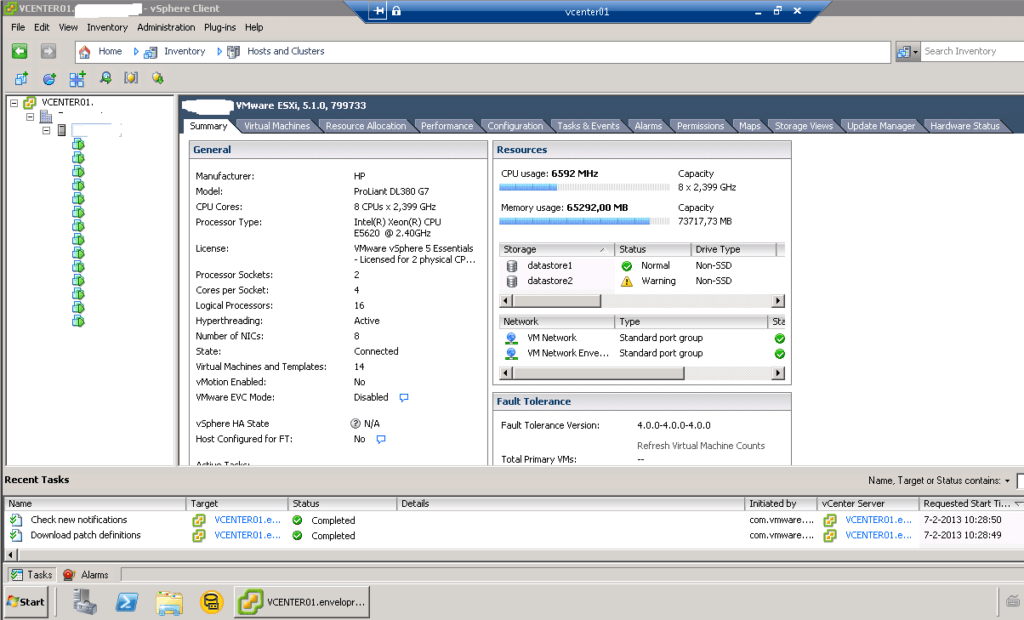The height and width of the screenshot is (620, 1024).
Task: Click the grey Forward navigation arrow
Action: (48, 51)
